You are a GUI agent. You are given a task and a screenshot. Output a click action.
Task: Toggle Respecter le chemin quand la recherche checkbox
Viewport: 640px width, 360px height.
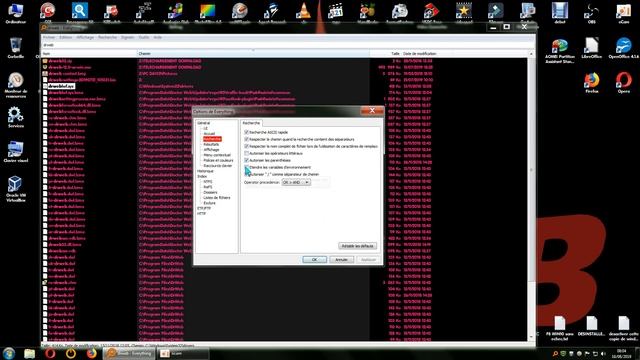click(x=247, y=139)
